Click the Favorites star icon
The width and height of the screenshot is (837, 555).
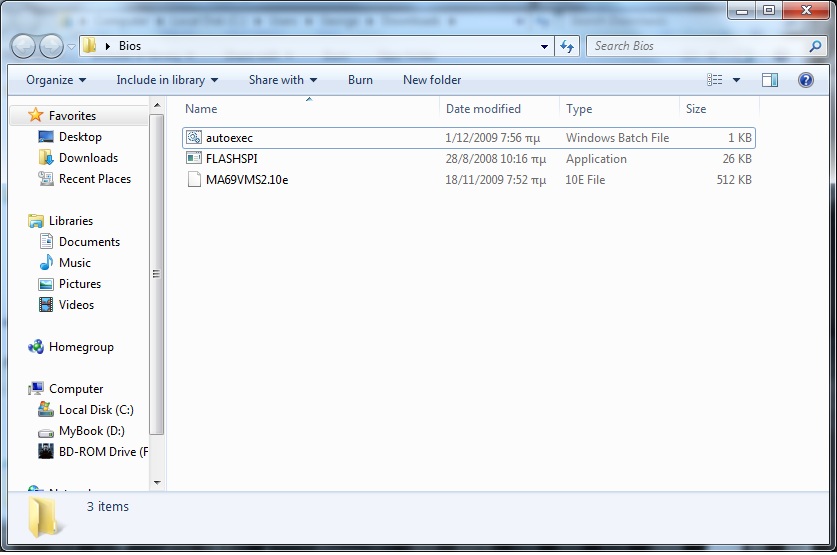tap(35, 115)
